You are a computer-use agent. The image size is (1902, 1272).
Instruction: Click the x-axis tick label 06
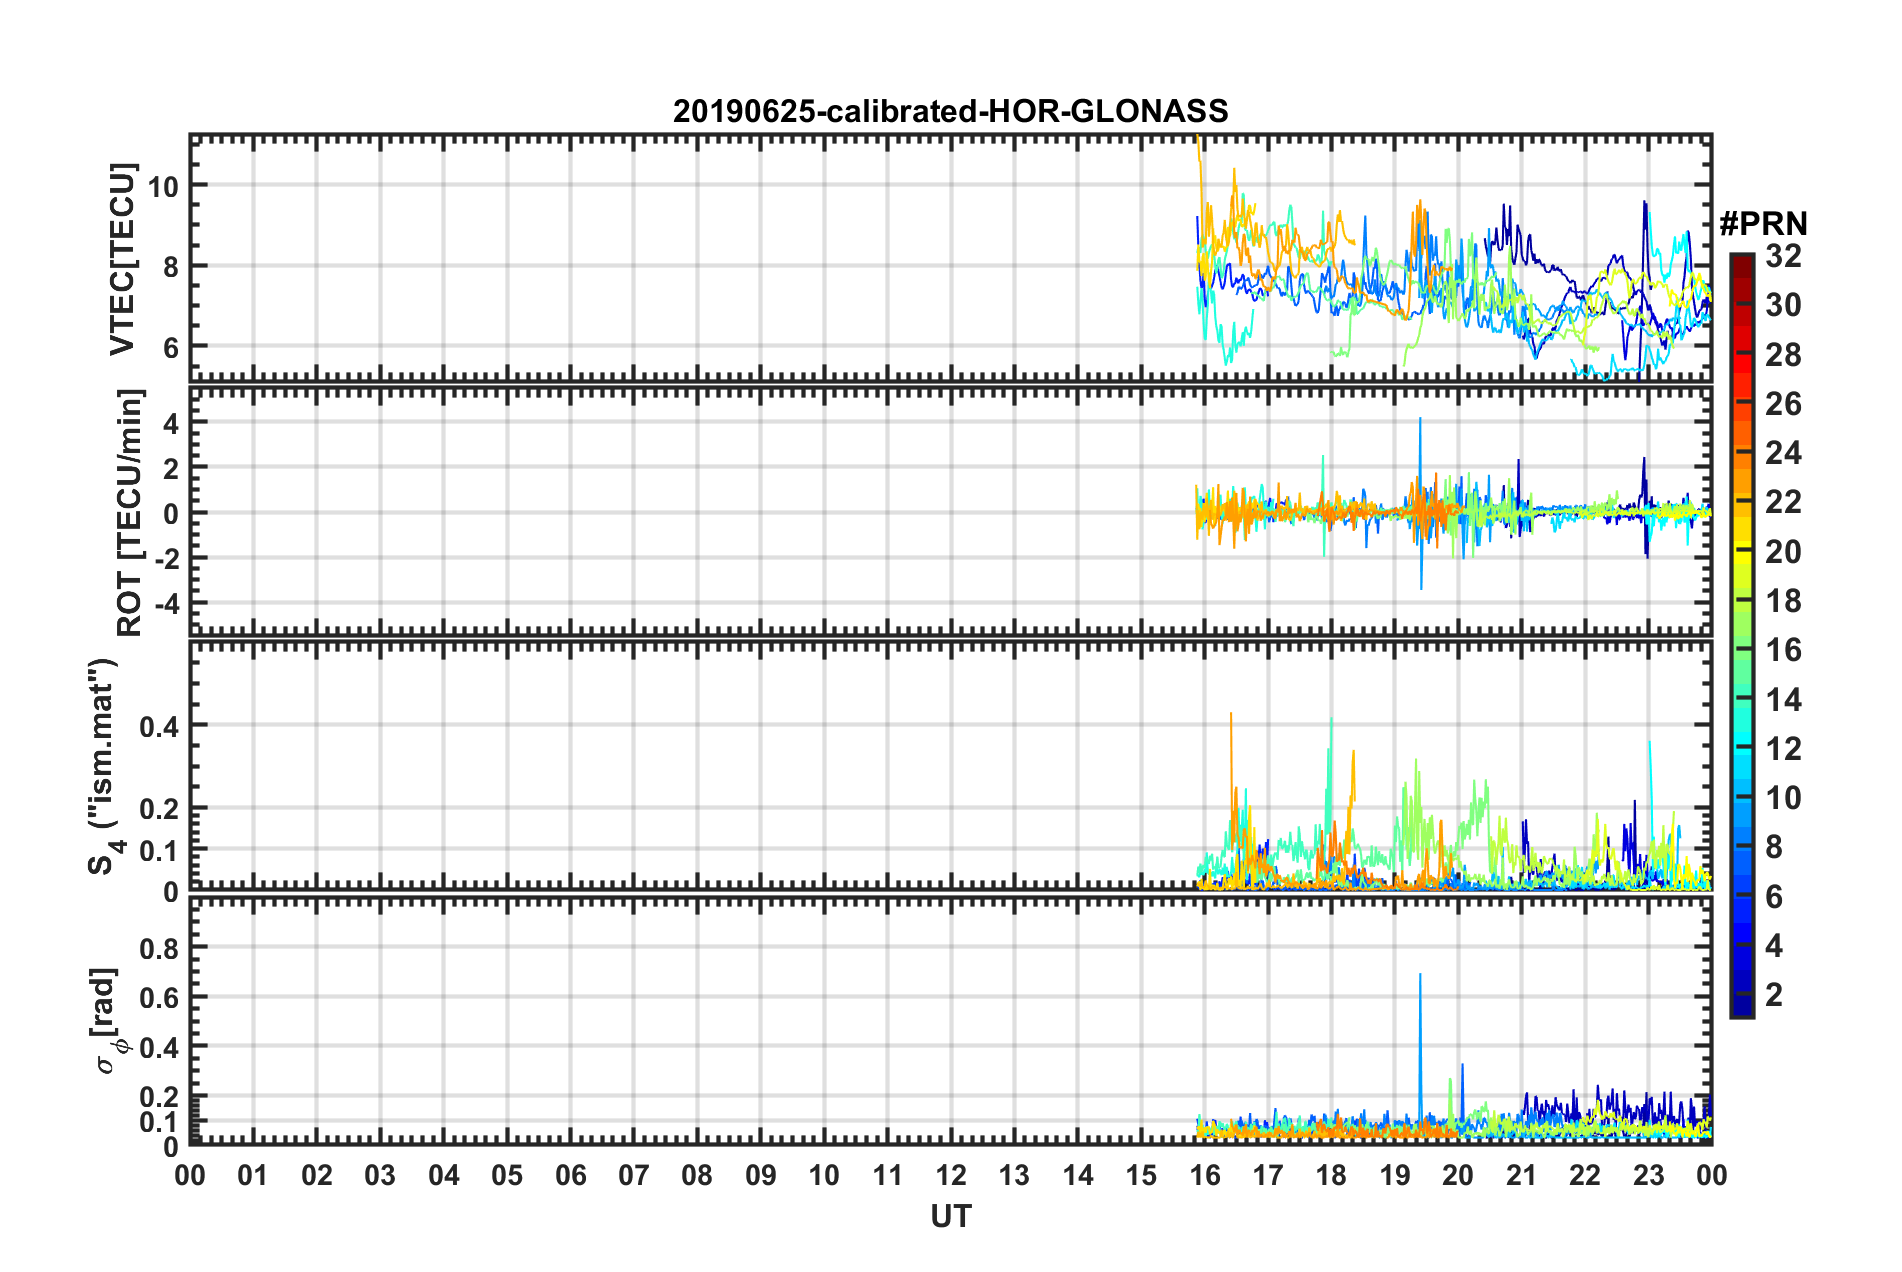click(x=571, y=1175)
